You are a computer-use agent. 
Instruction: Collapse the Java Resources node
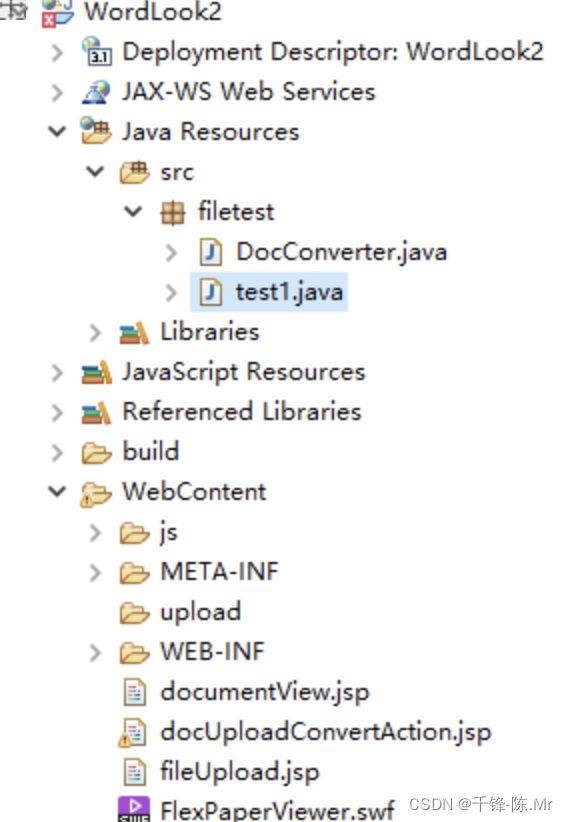click(57, 131)
